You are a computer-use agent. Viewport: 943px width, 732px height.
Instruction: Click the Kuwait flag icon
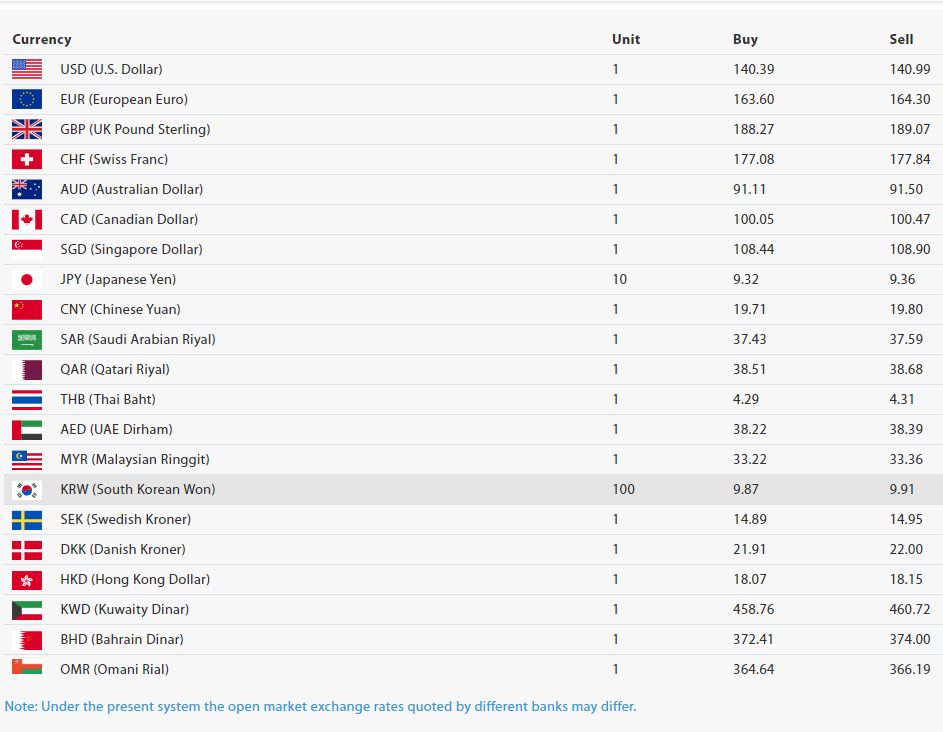pyautogui.click(x=27, y=609)
